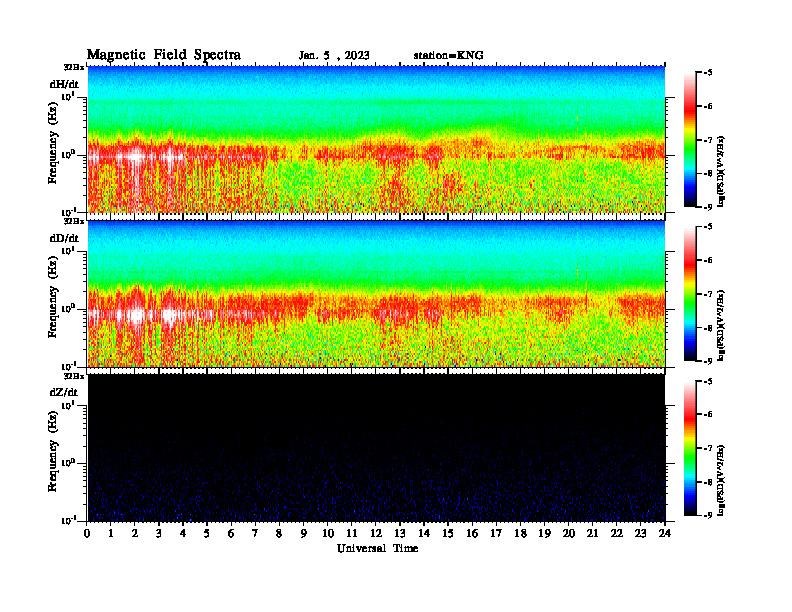Viewport: 792px width, 612px height.
Task: Click the "32Hz" label atop the dD/dt panel
Action: 74,221
